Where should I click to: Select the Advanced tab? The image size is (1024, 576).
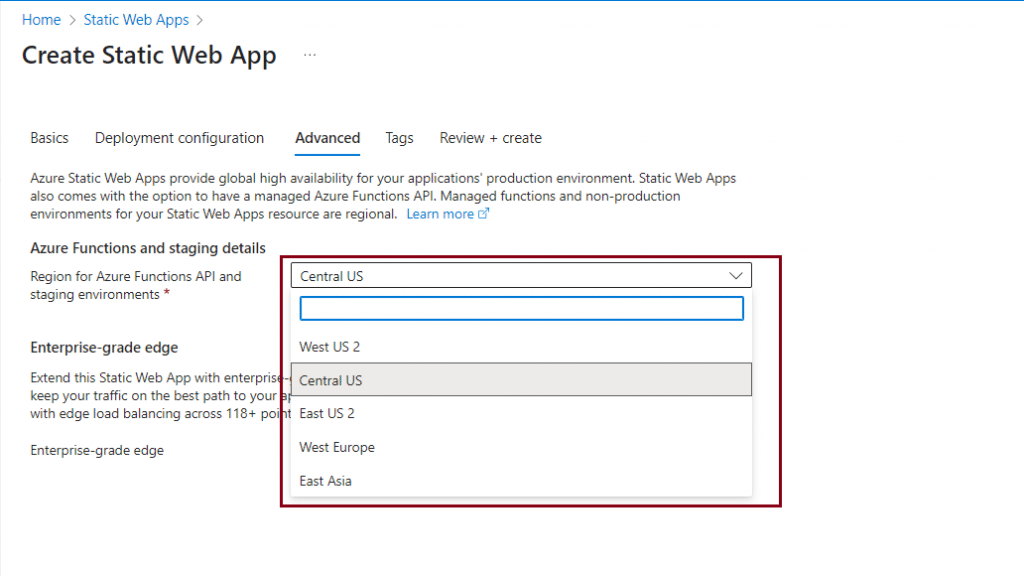[x=327, y=138]
